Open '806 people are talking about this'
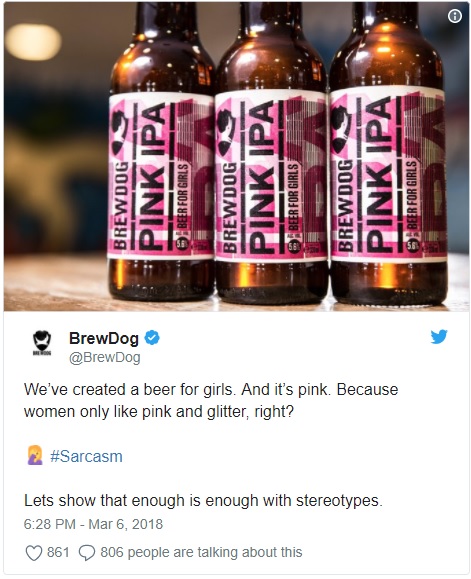Screen dimensions: 471x579 click(x=201, y=552)
